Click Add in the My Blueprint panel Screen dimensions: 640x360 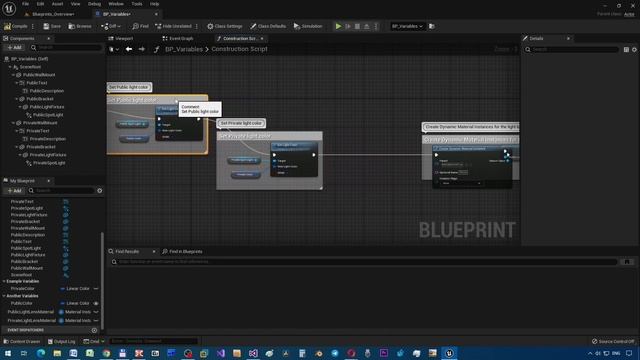point(14,191)
